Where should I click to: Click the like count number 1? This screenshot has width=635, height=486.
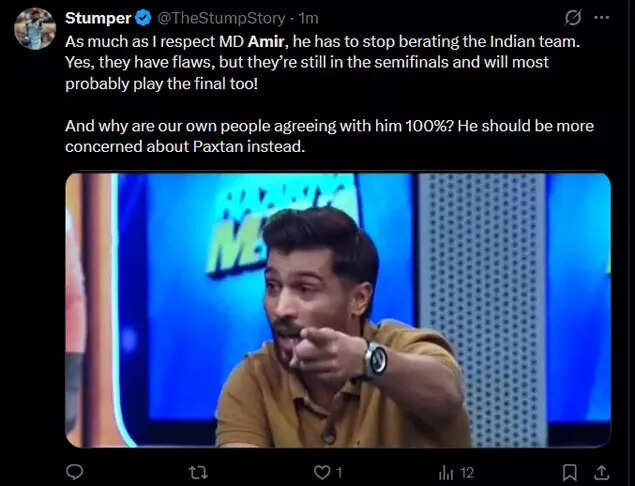(339, 471)
